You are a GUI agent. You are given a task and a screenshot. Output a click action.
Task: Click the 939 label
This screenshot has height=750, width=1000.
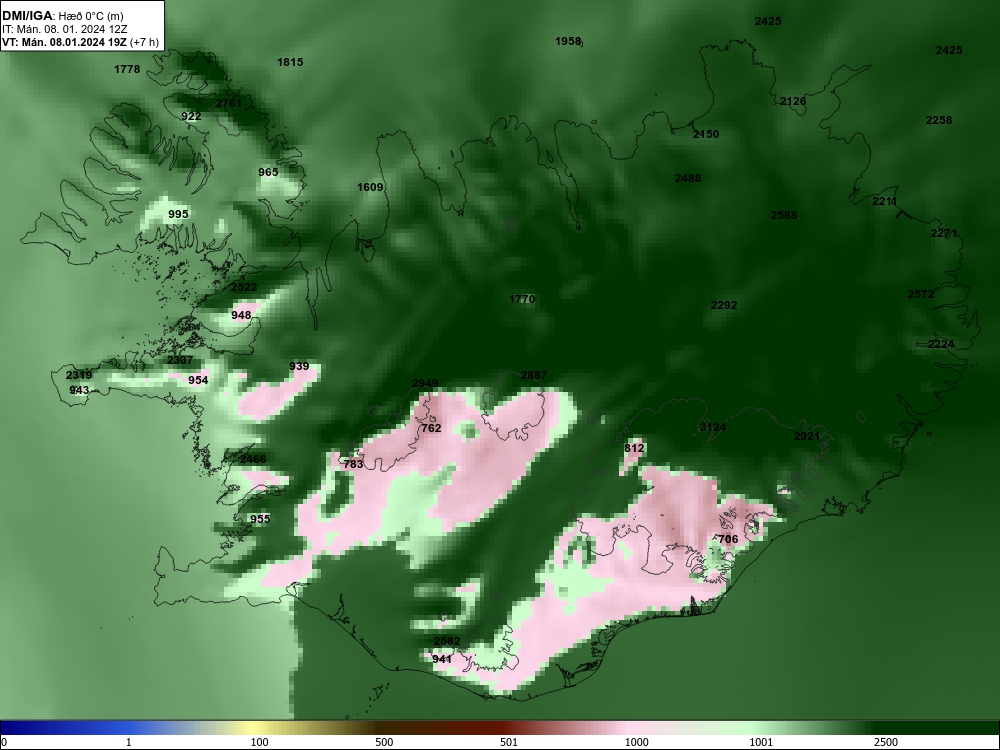click(x=299, y=366)
